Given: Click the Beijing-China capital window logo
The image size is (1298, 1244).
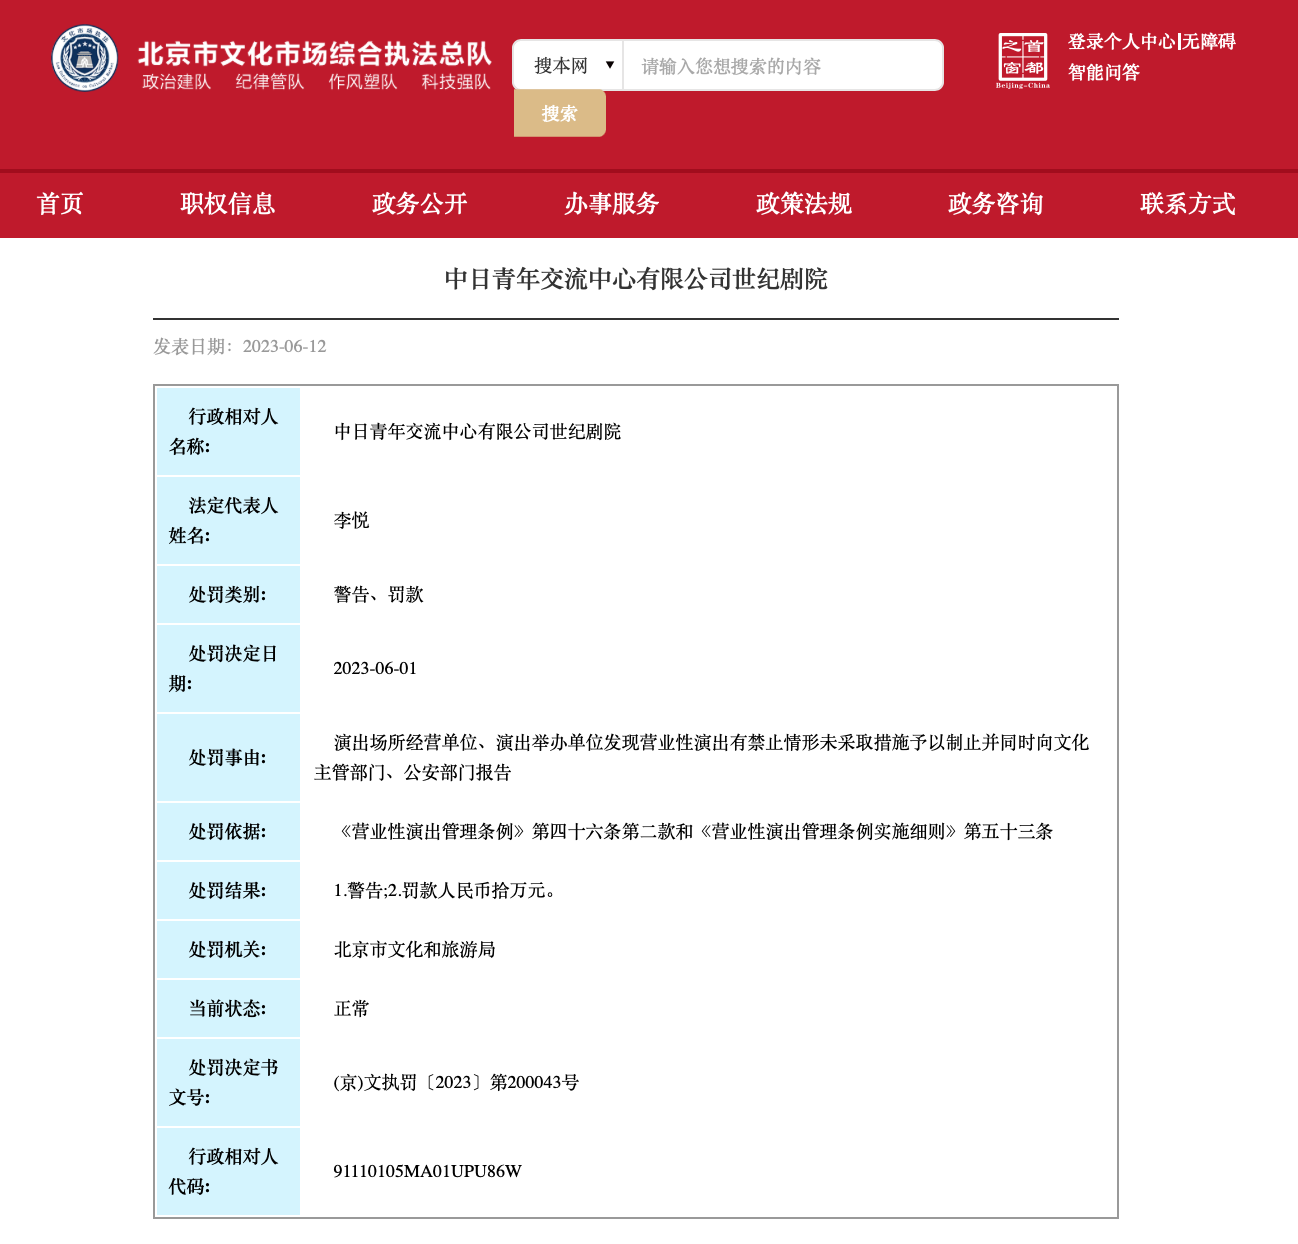Looking at the screenshot, I should 1023,60.
